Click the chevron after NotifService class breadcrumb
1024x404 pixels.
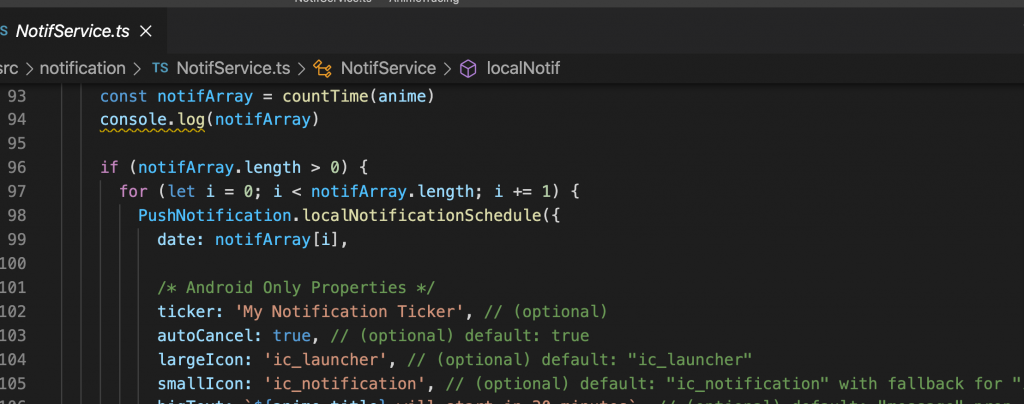(x=447, y=69)
